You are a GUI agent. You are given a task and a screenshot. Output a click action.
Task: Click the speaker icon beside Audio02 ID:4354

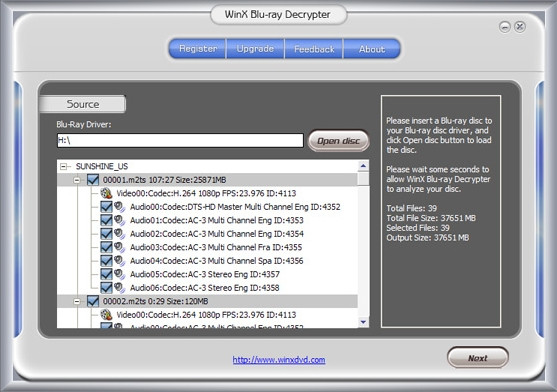[119, 234]
